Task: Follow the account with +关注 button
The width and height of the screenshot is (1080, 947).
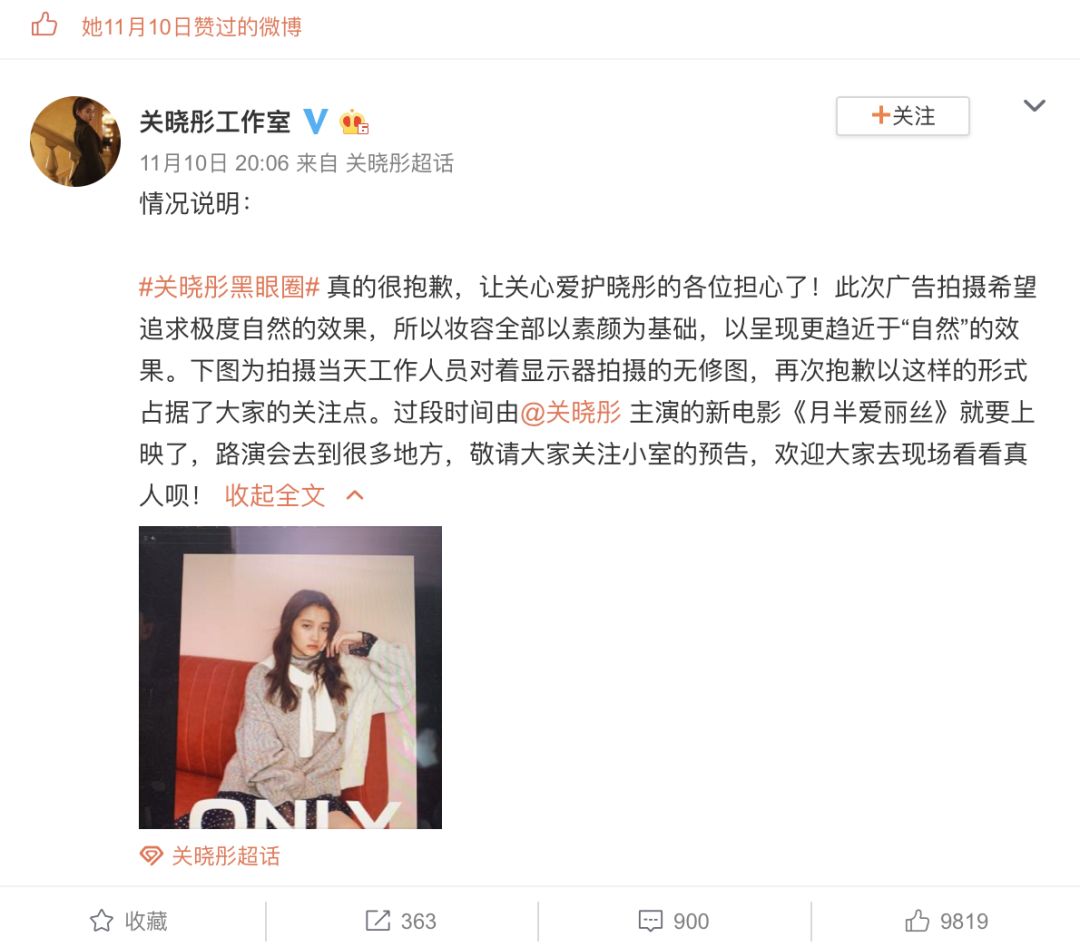Action: coord(902,116)
